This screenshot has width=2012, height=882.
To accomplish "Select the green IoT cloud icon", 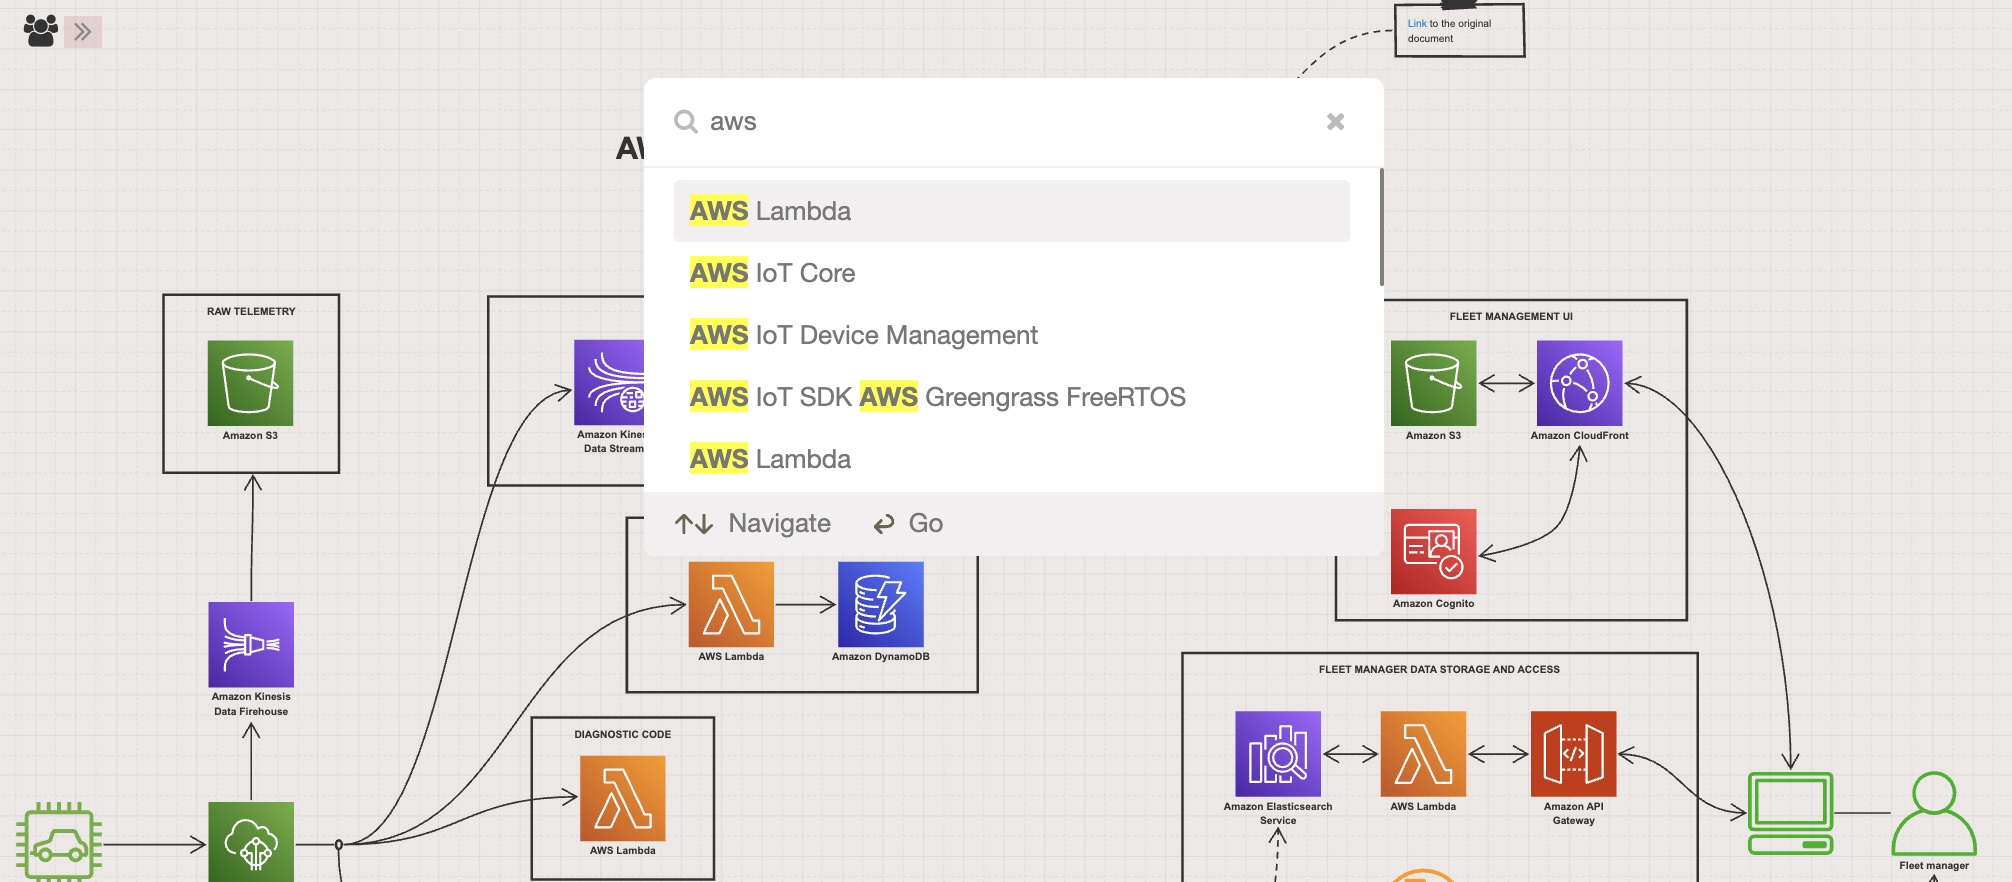I will click(x=251, y=842).
